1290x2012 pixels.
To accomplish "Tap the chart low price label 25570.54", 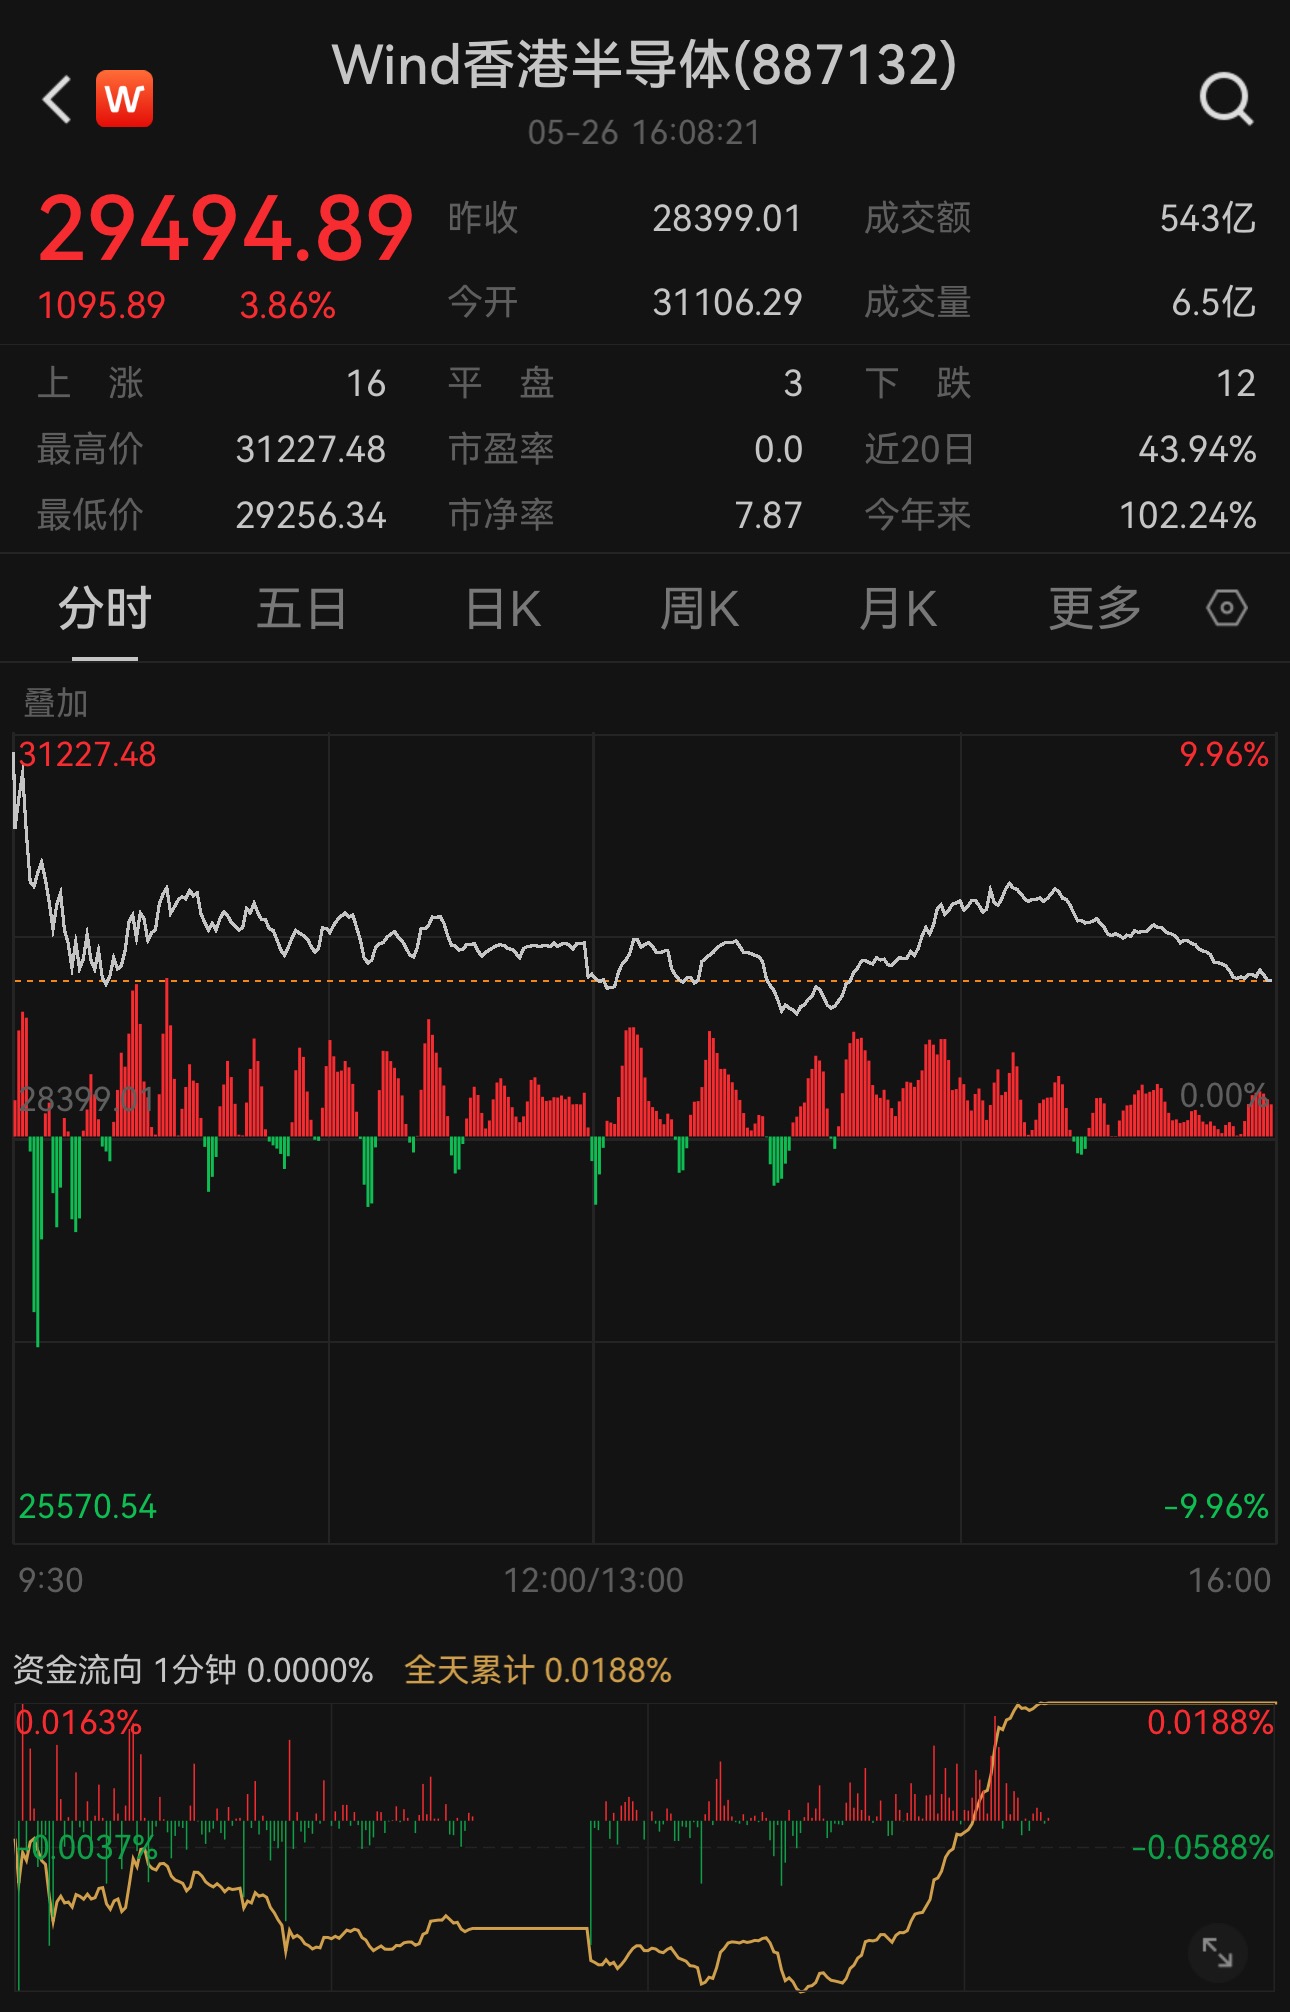I will point(88,1506).
